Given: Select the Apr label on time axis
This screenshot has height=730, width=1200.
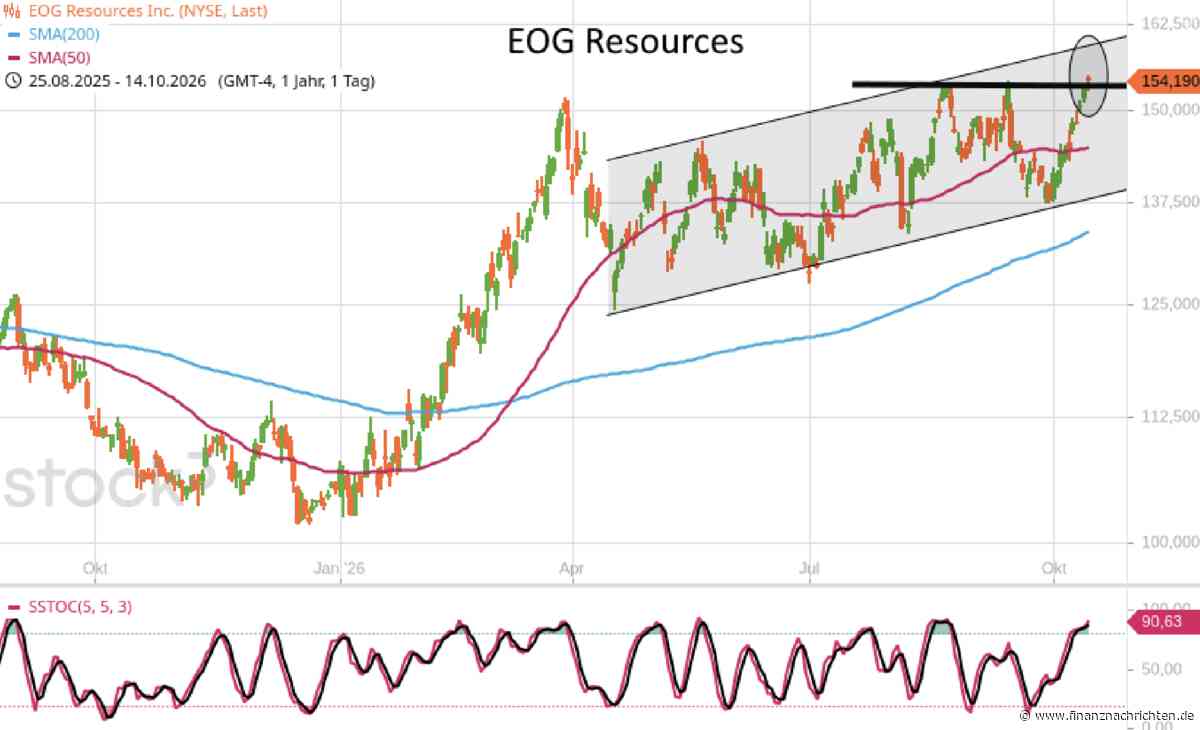Looking at the screenshot, I should click(571, 568).
